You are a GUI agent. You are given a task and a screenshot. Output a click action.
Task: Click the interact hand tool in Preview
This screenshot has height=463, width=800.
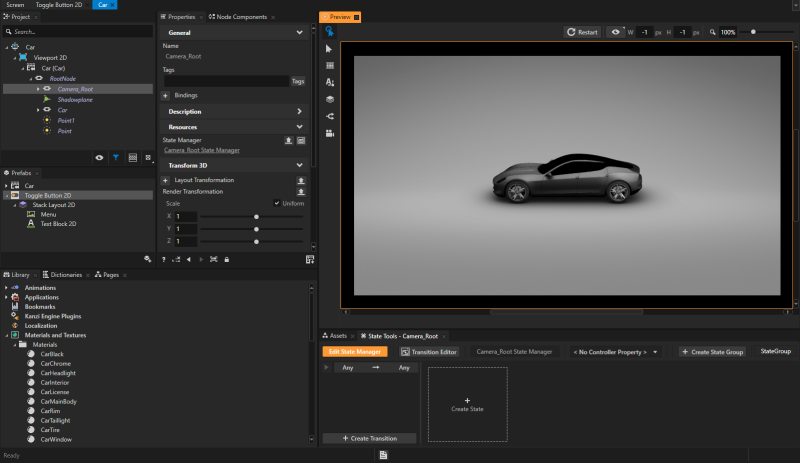tap(330, 32)
